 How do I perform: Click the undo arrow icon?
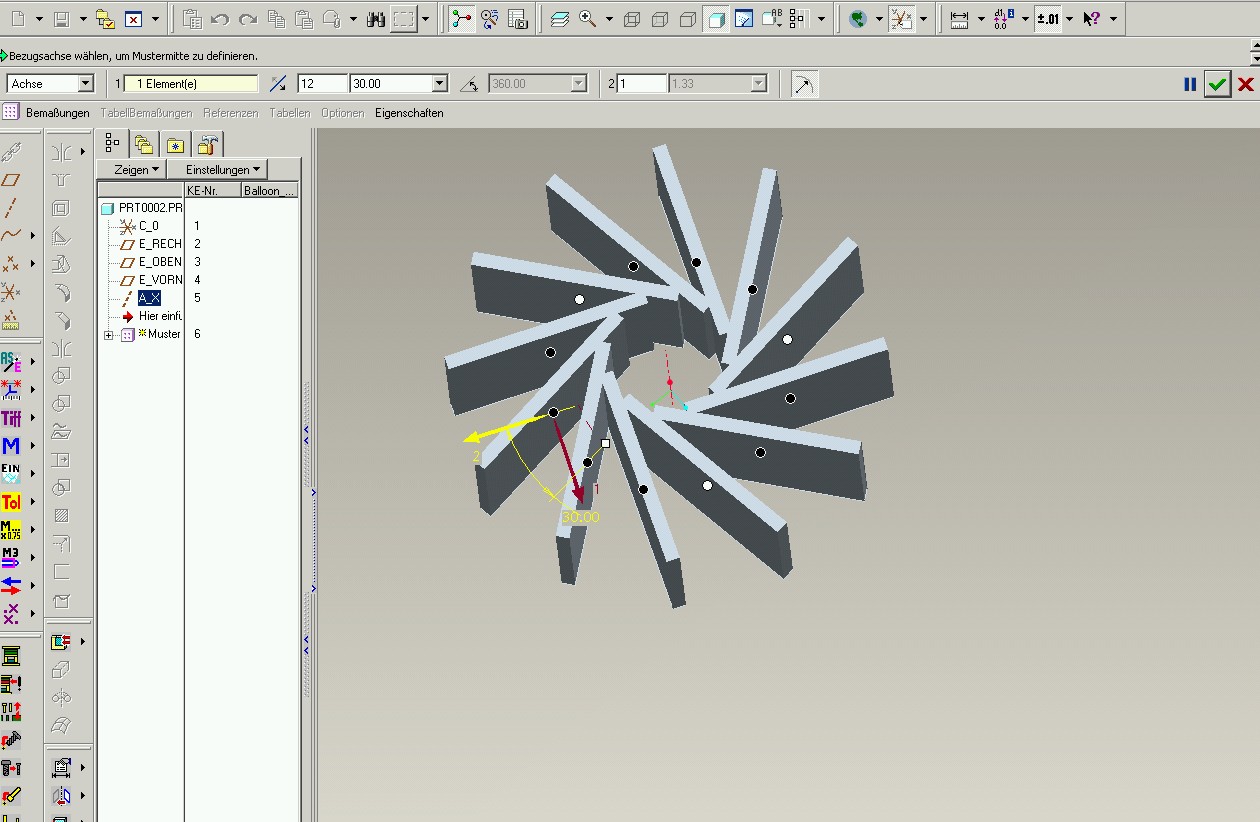[221, 19]
